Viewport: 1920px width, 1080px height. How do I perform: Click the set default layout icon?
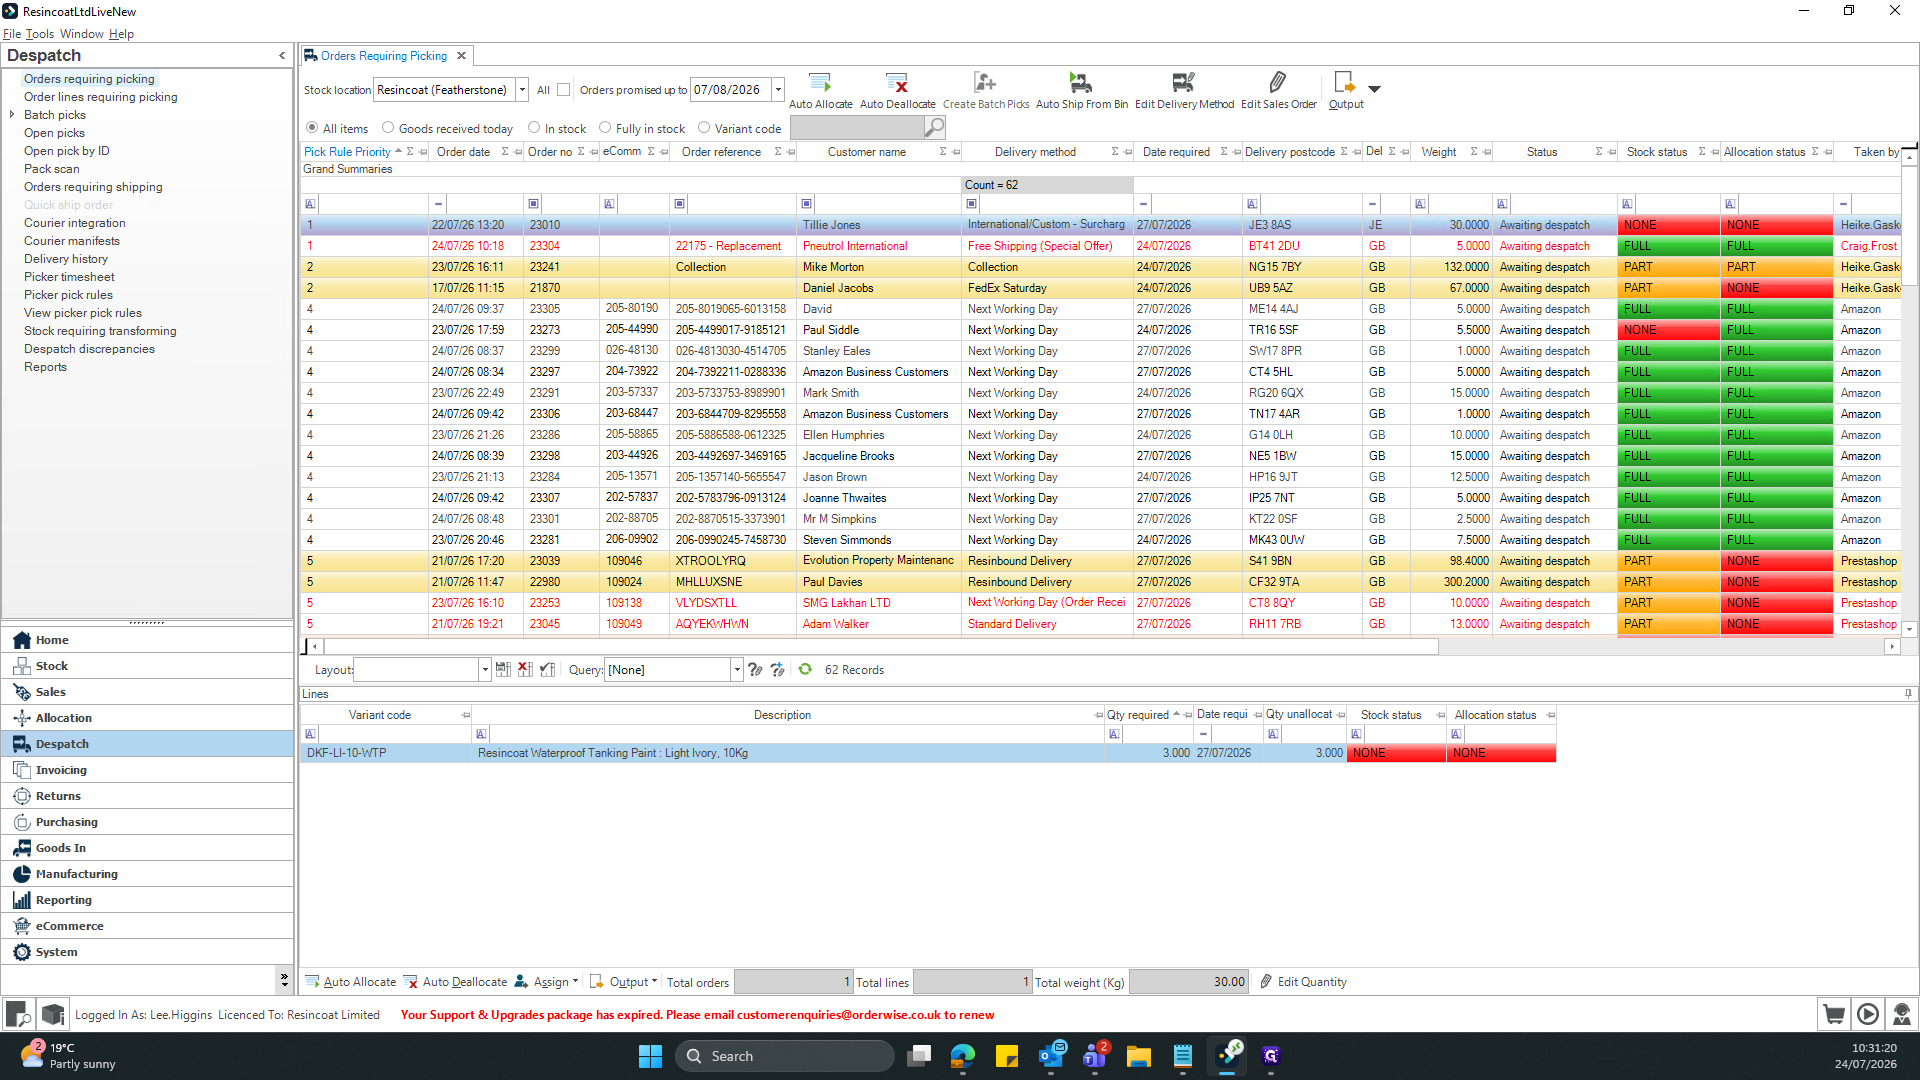click(547, 670)
